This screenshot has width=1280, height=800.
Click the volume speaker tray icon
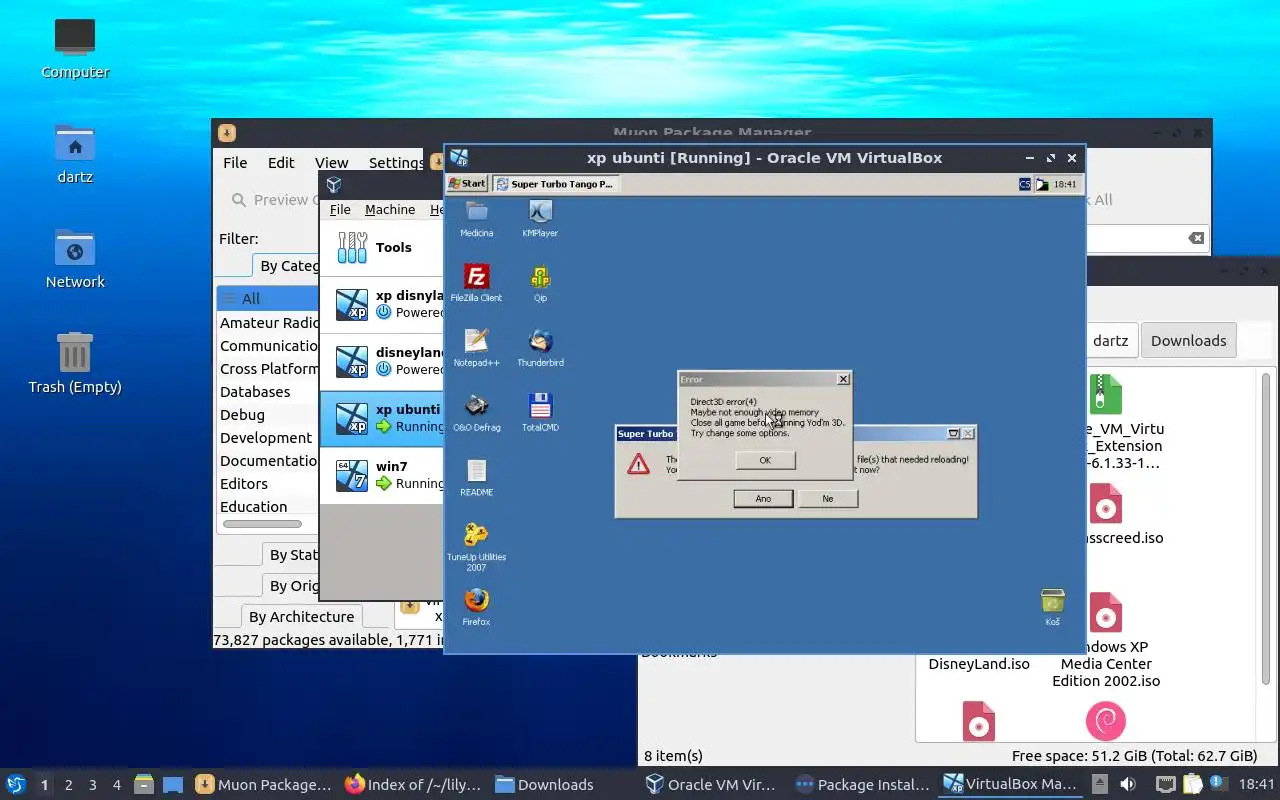[x=1127, y=784]
